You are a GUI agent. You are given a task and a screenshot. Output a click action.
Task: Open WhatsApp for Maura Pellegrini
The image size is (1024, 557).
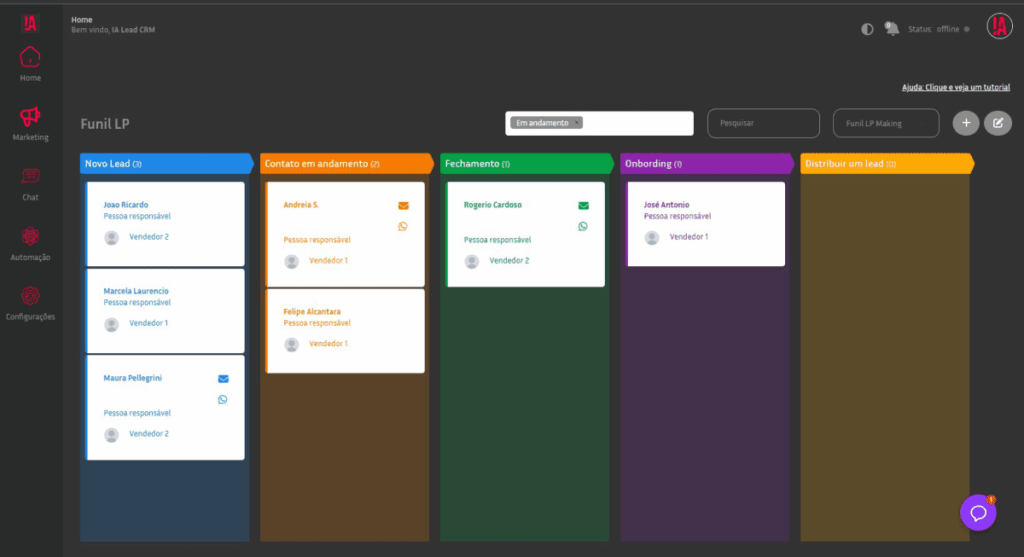coord(223,399)
